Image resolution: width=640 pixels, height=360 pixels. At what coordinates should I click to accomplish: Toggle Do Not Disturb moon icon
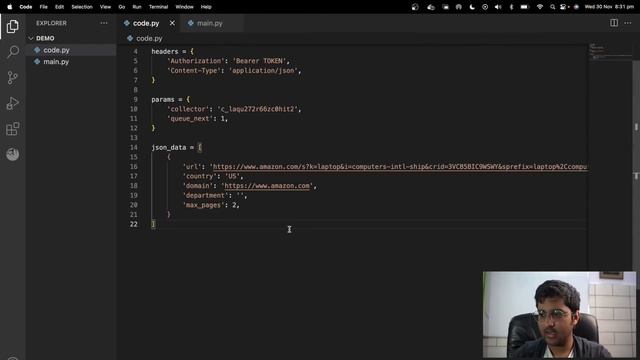click(x=472, y=7)
